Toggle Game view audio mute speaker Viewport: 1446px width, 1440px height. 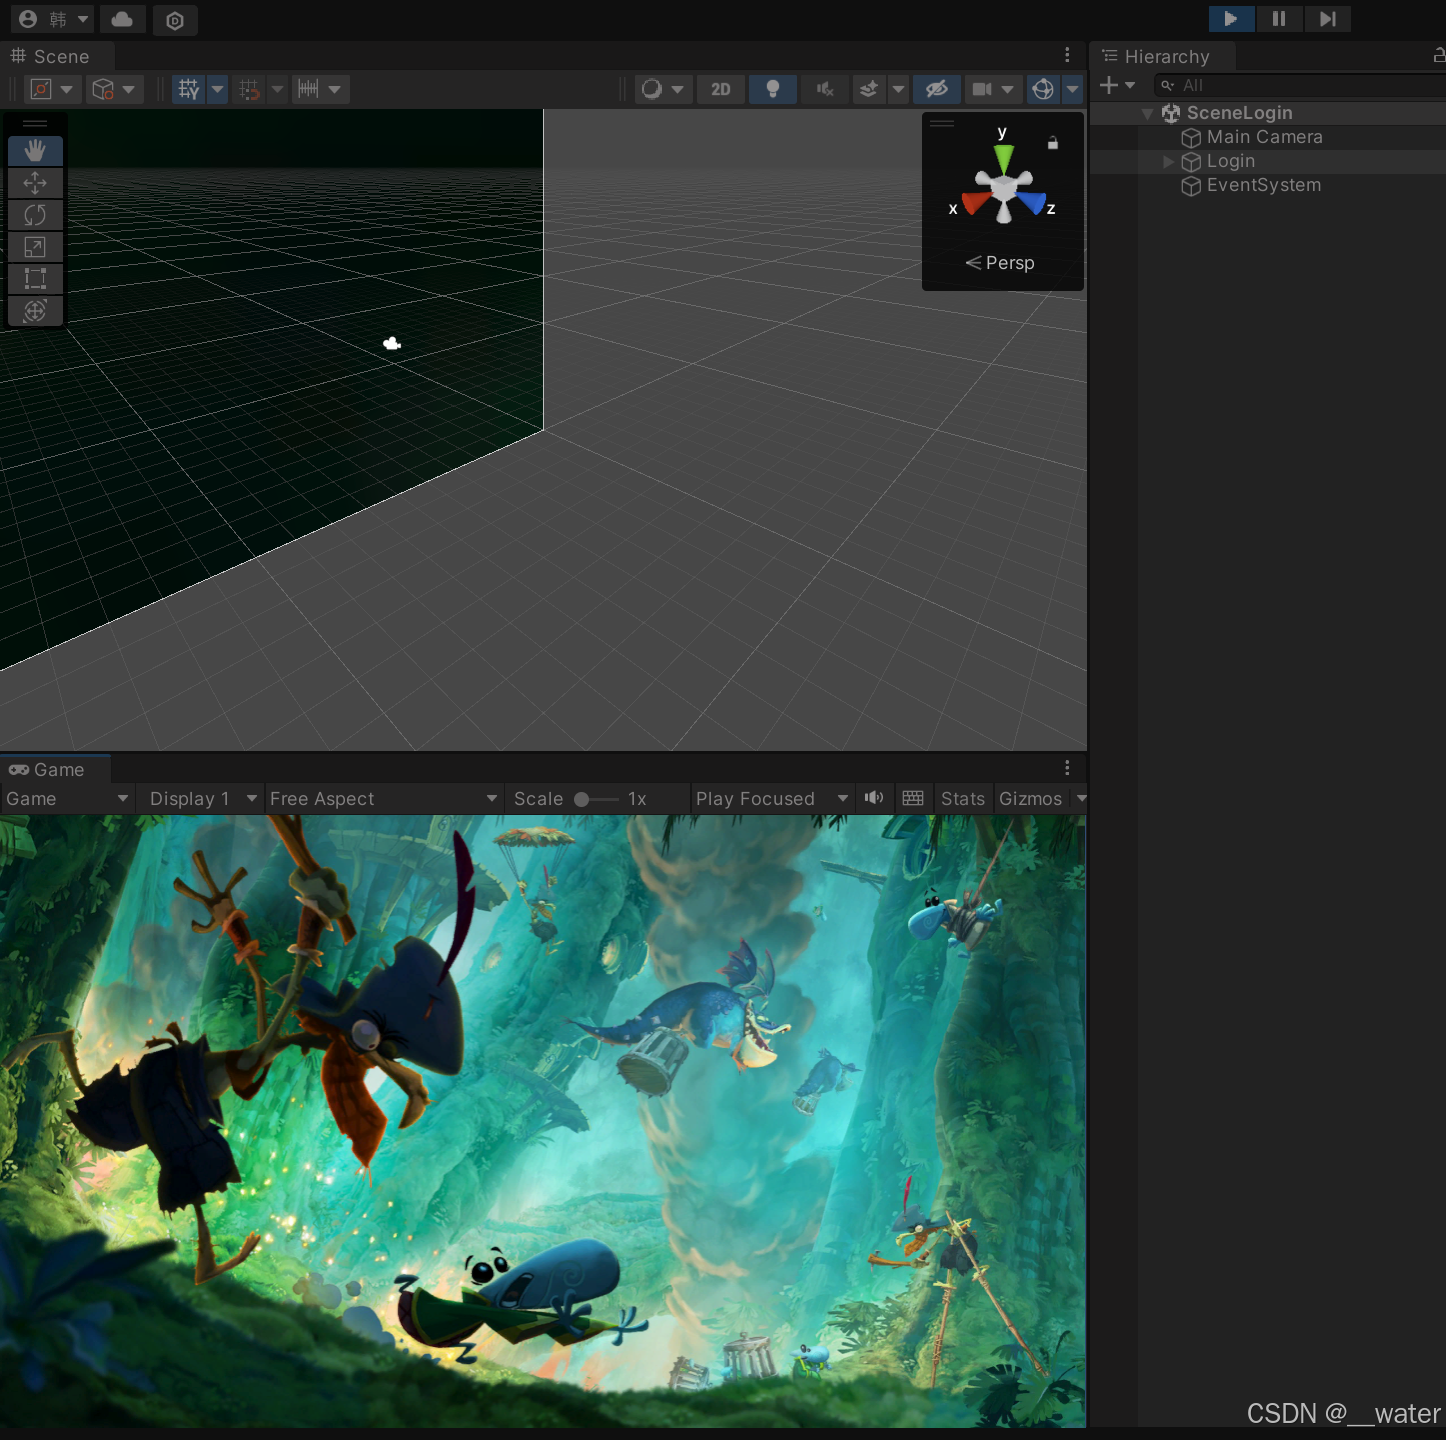point(874,798)
